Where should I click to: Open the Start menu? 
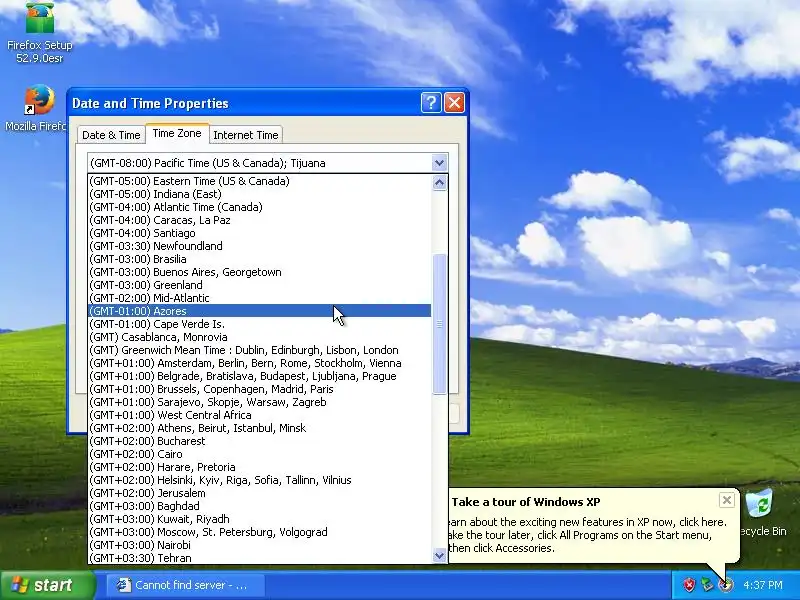pyautogui.click(x=48, y=585)
